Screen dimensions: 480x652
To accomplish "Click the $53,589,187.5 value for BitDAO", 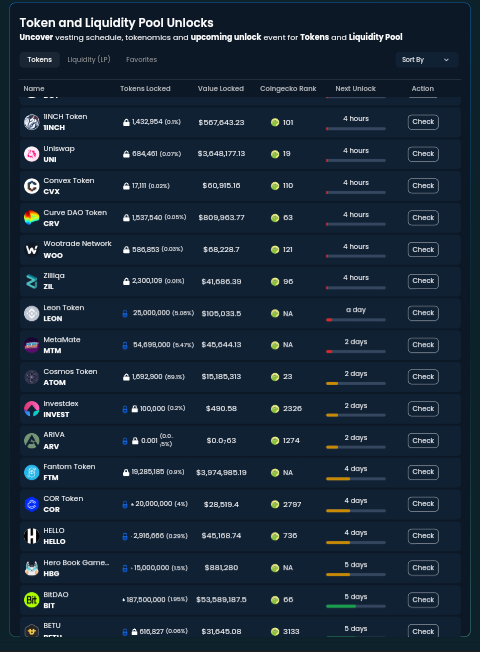I will pyautogui.click(x=221, y=600).
